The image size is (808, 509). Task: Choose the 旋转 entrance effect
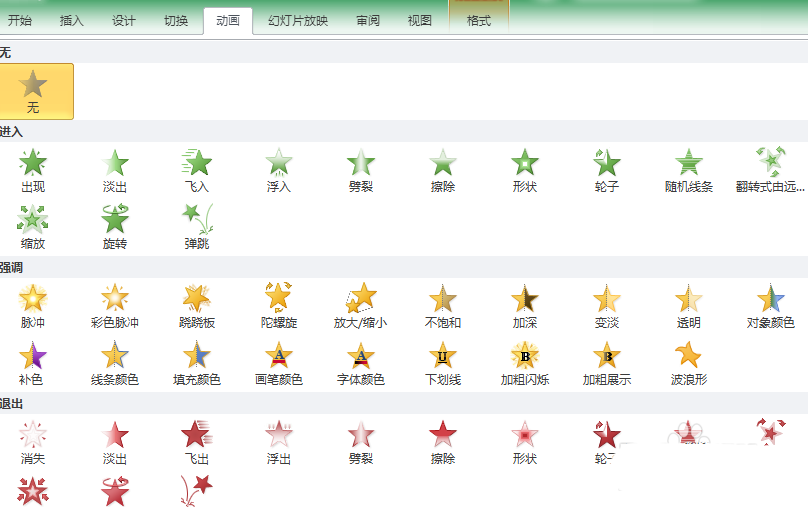[115, 227]
